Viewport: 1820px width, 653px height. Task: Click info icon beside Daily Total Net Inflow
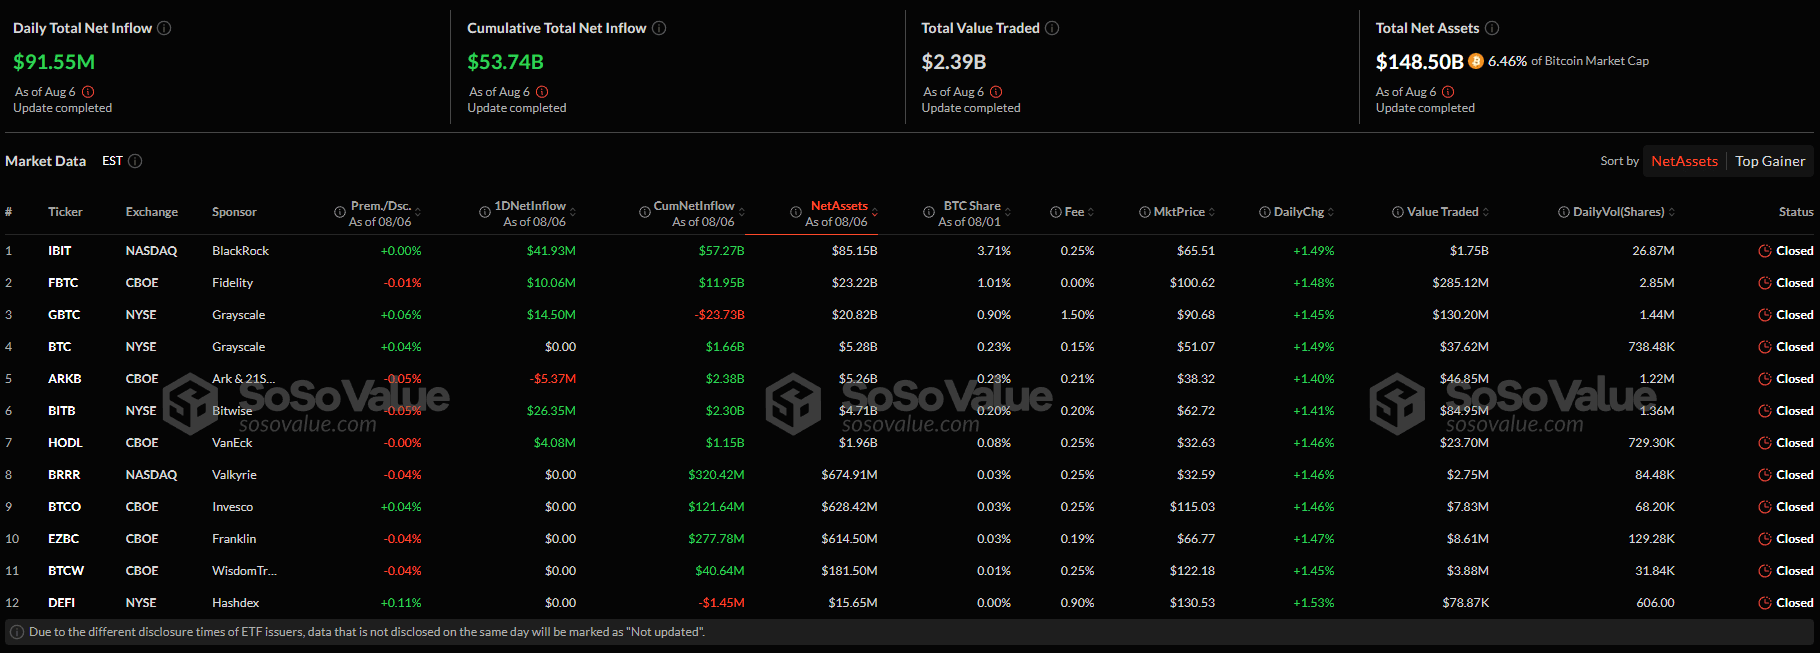164,28
